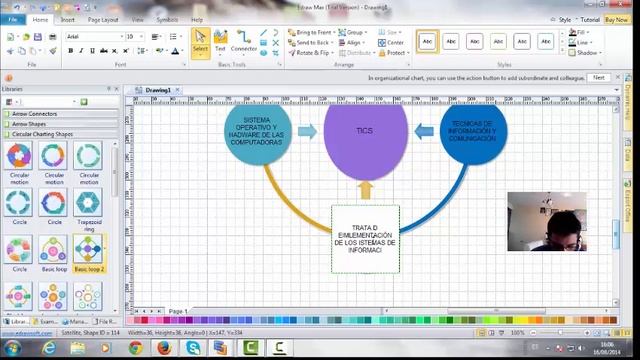Open the Tutorial link

point(590,20)
